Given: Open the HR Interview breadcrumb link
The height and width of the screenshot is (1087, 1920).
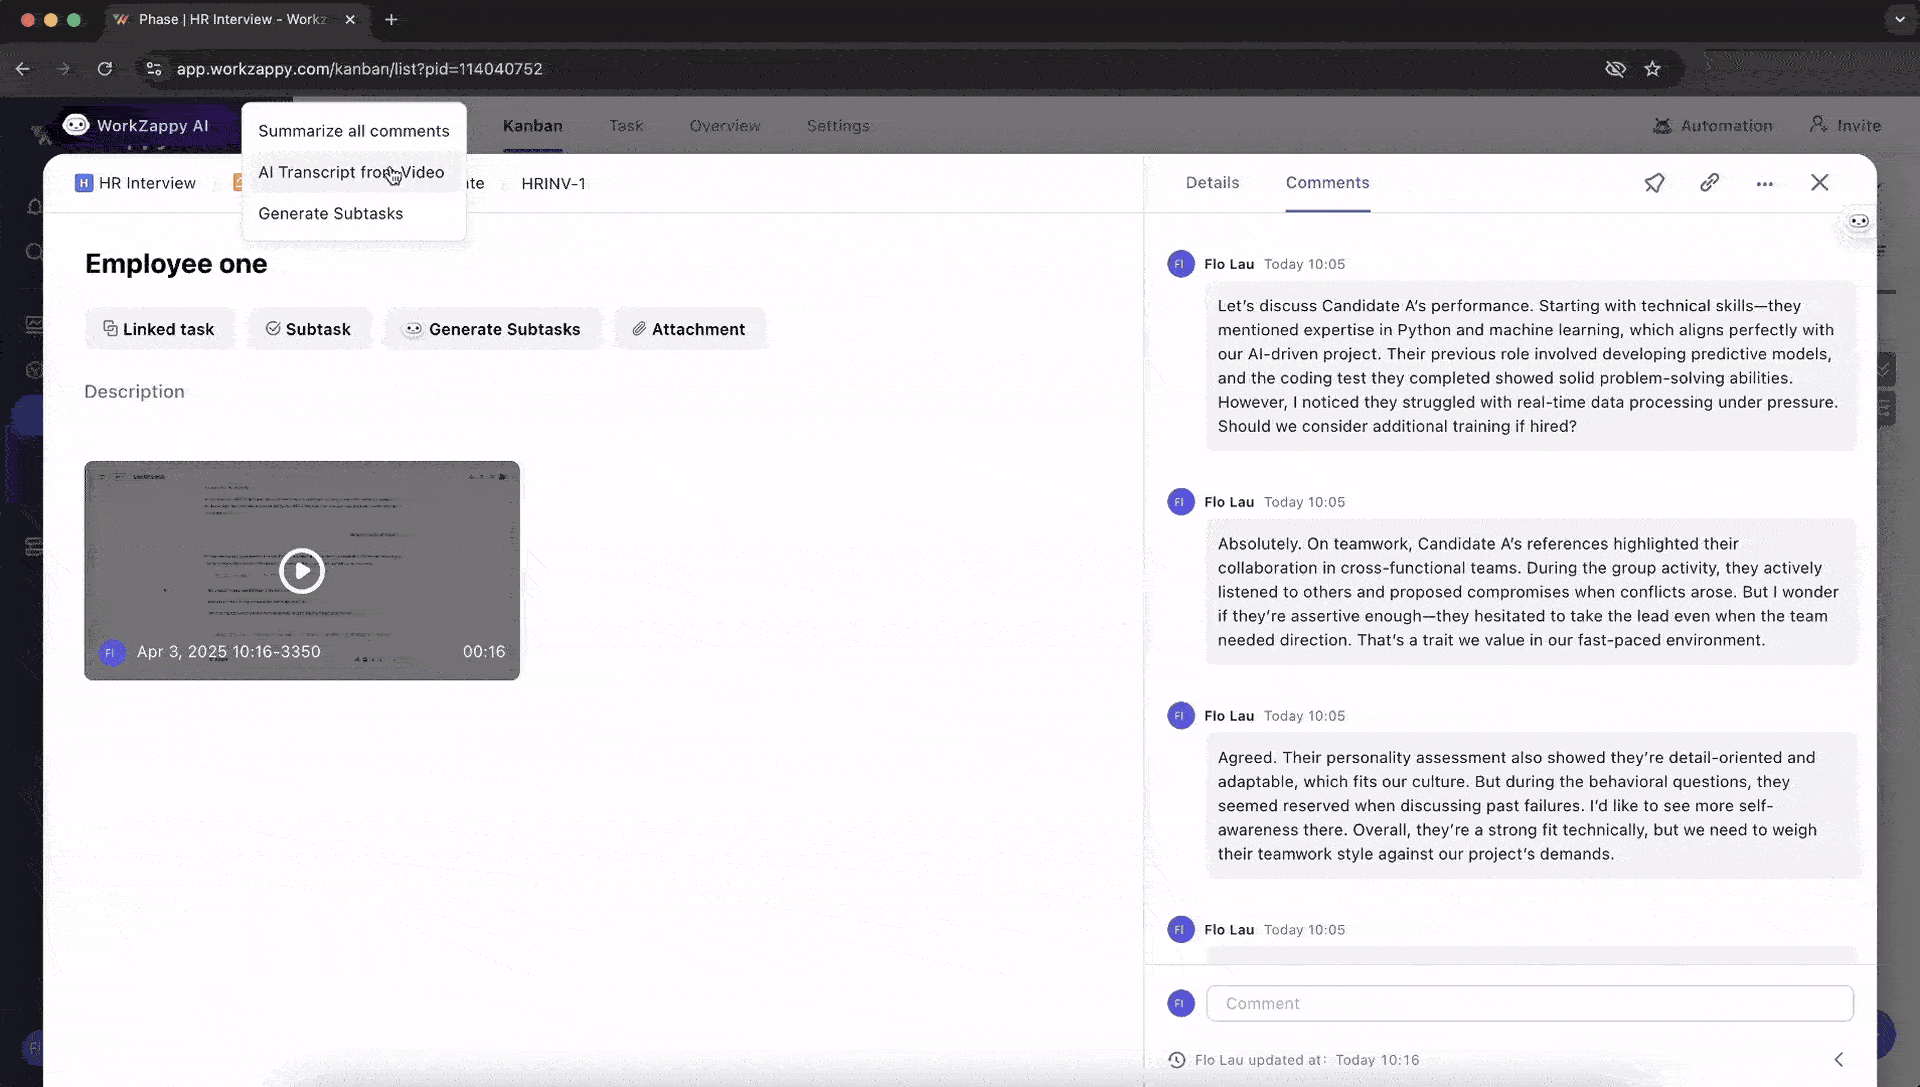Looking at the screenshot, I should [x=136, y=183].
